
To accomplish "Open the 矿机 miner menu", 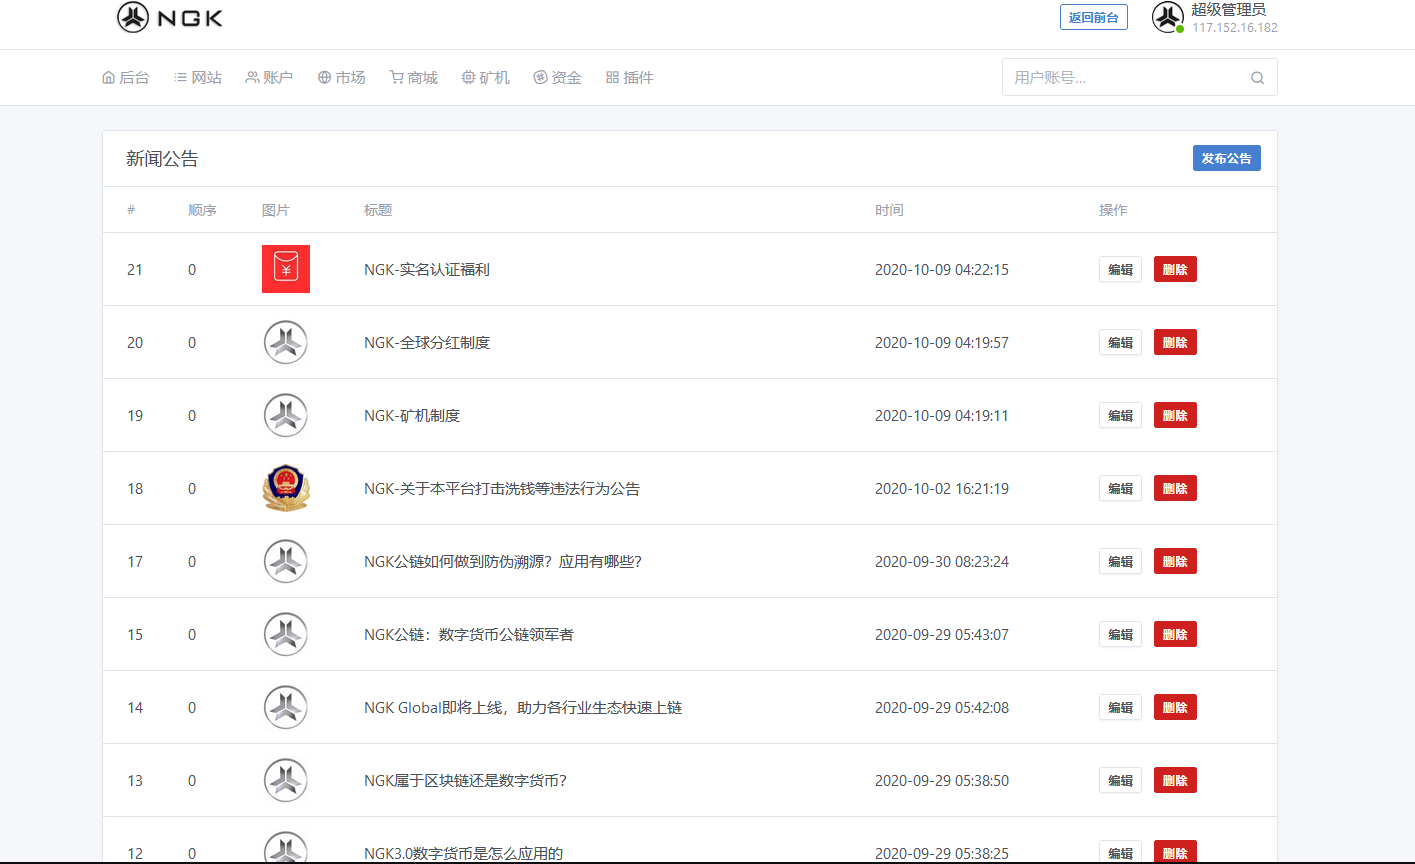I will click(x=485, y=78).
